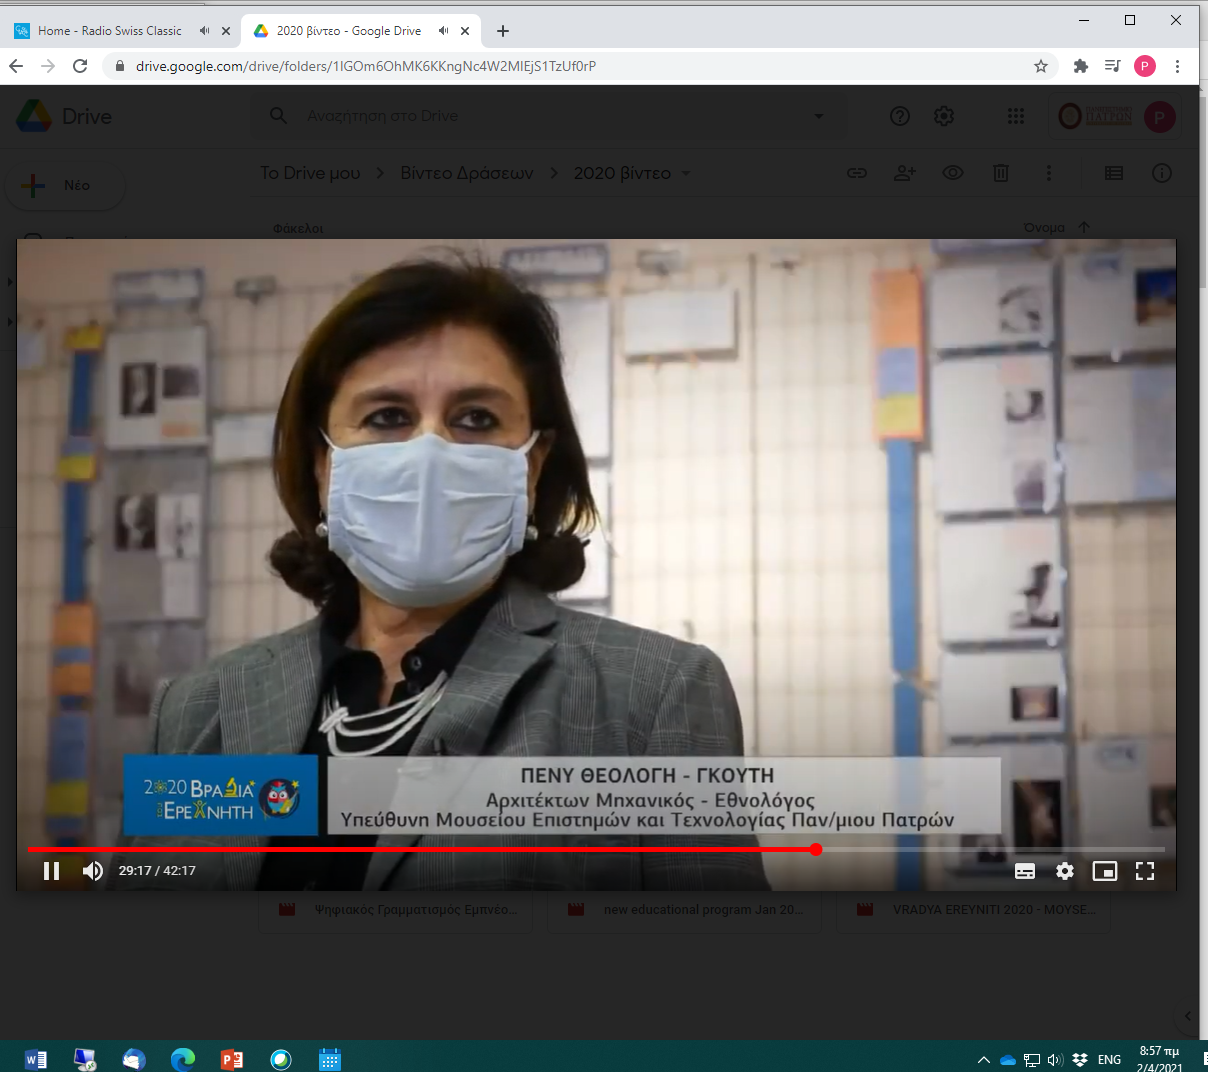Open more actions in the Drive toolbar
The image size is (1208, 1072).
pos(1049,173)
